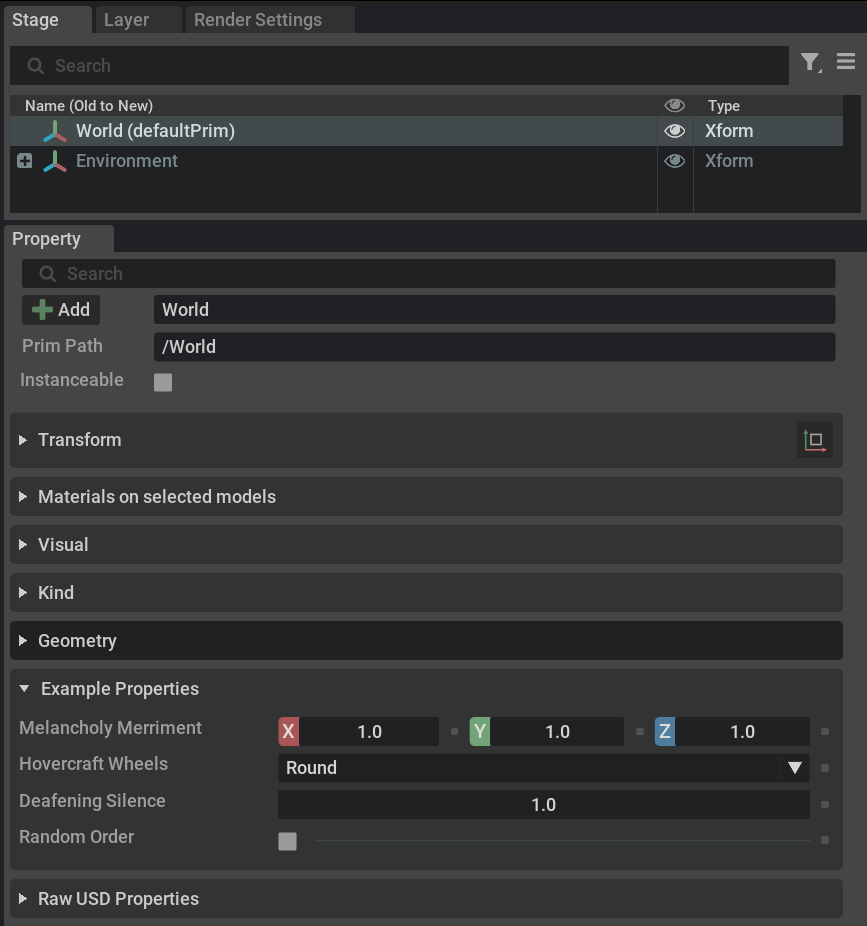Screen dimensions: 867x926
Task: Toggle visibility of the World prim
Action: pos(675,131)
